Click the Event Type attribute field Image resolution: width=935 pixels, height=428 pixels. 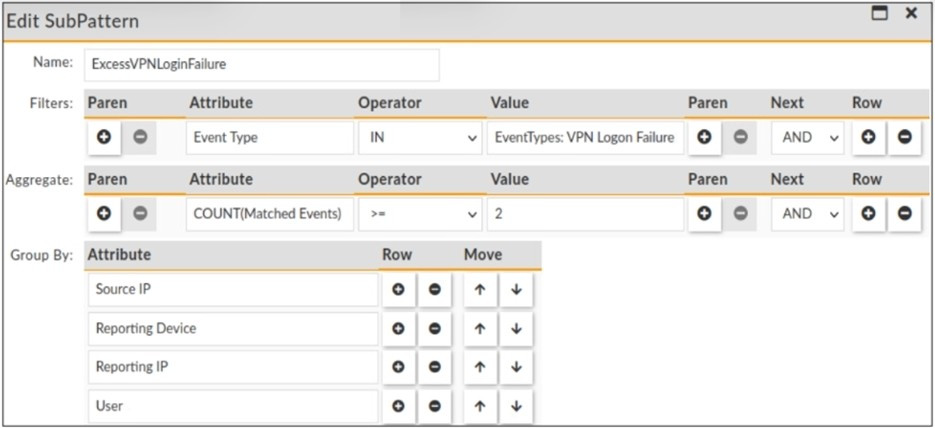(269, 138)
